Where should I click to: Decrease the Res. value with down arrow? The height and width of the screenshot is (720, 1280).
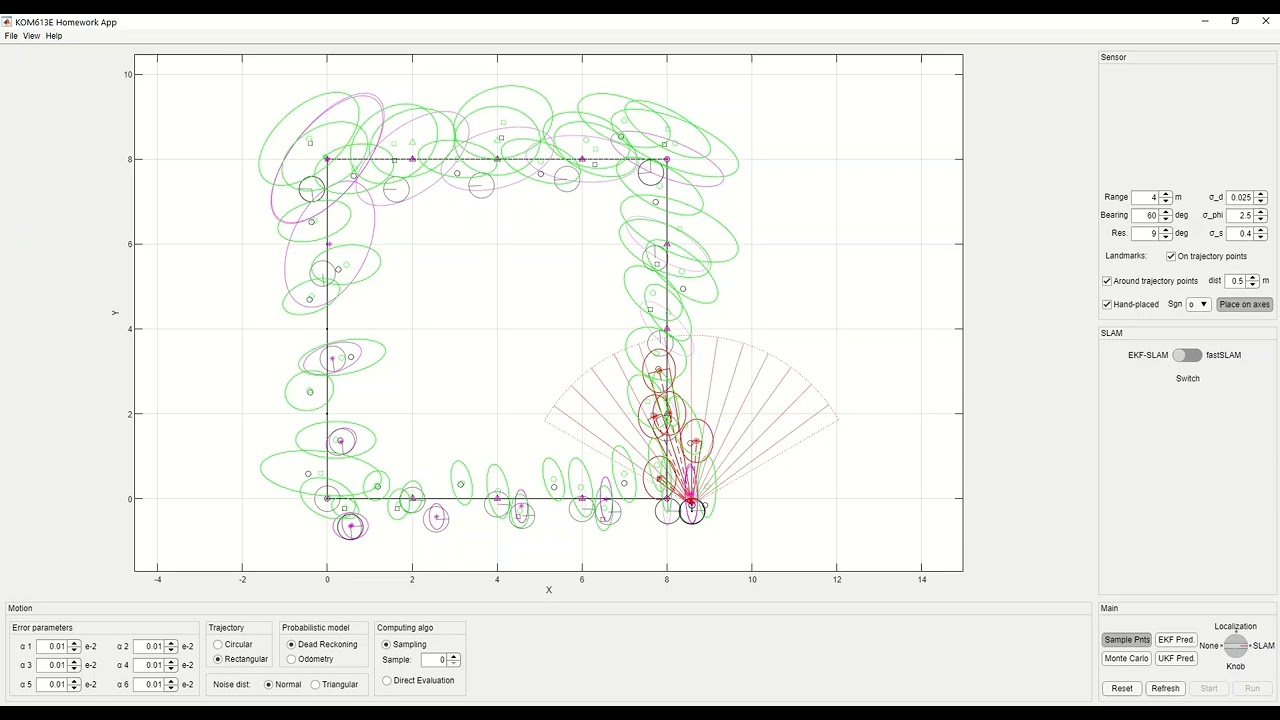pos(1166,237)
